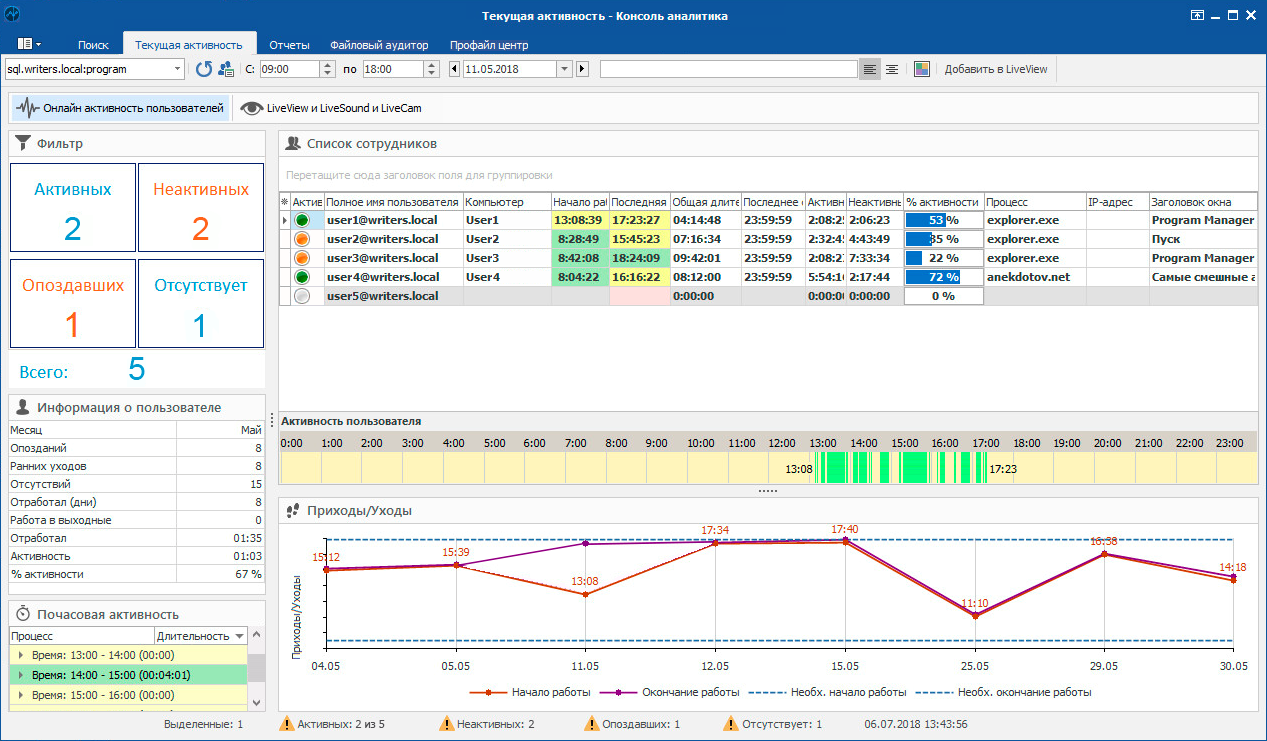Open the Файловый аудитор tab

pos(379,45)
